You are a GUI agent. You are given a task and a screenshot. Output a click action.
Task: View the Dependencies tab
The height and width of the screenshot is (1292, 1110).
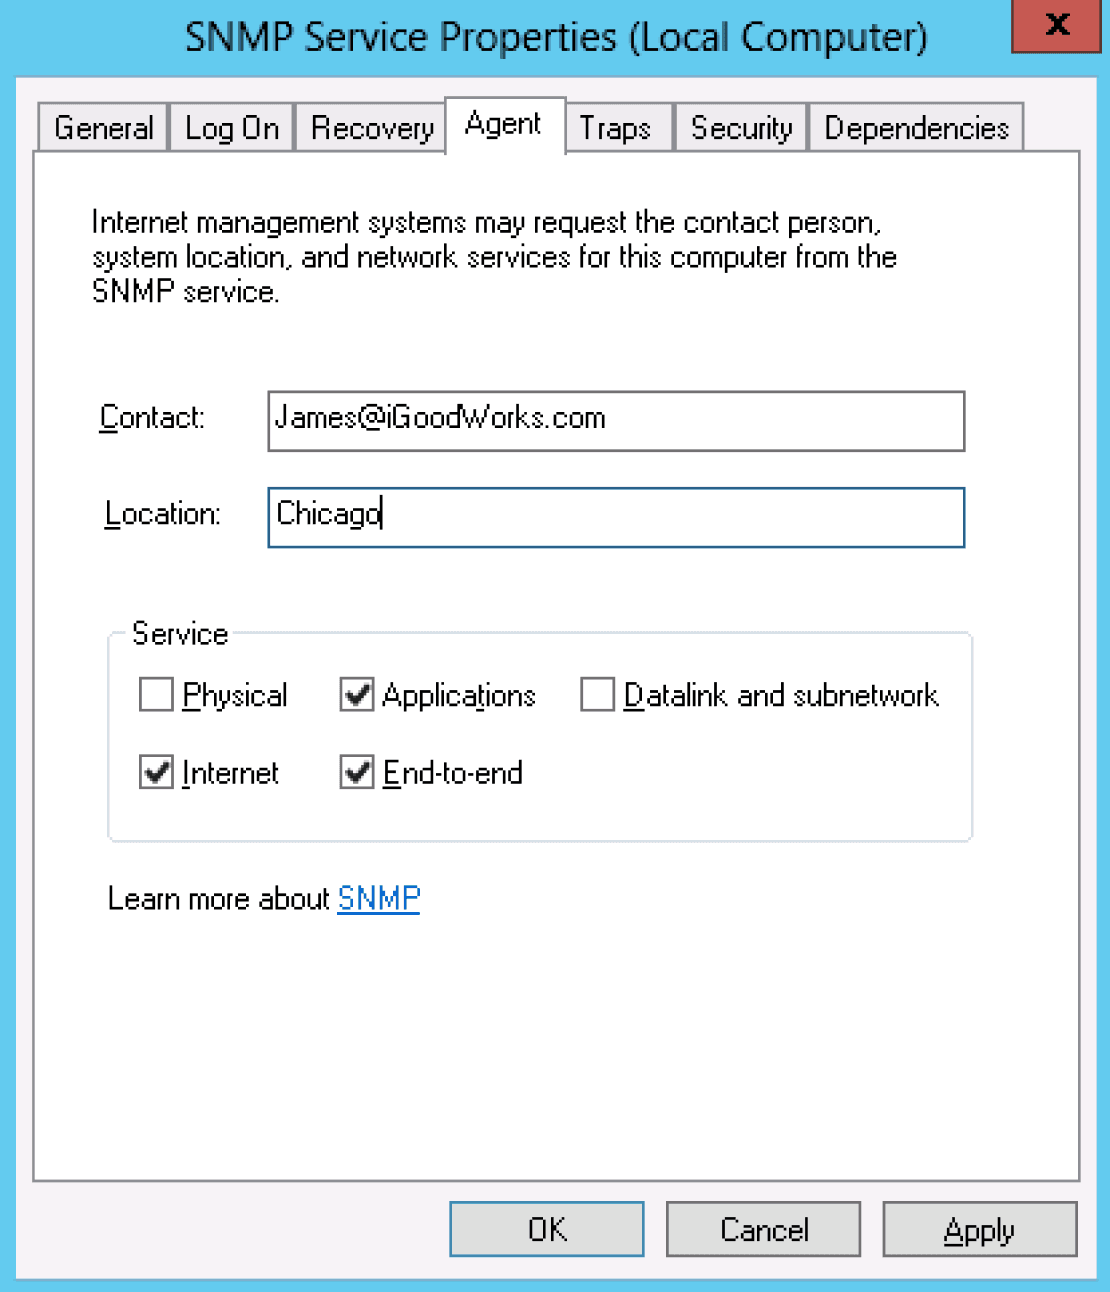pos(916,128)
